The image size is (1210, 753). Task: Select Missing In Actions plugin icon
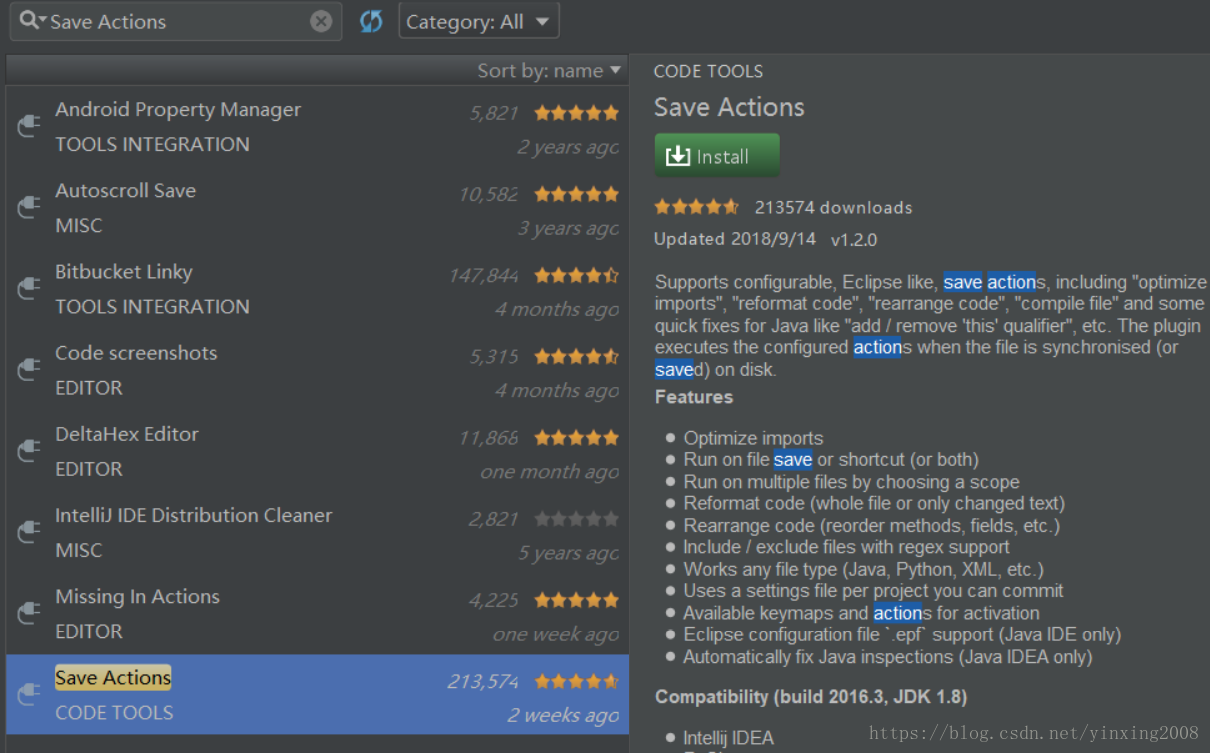28,612
